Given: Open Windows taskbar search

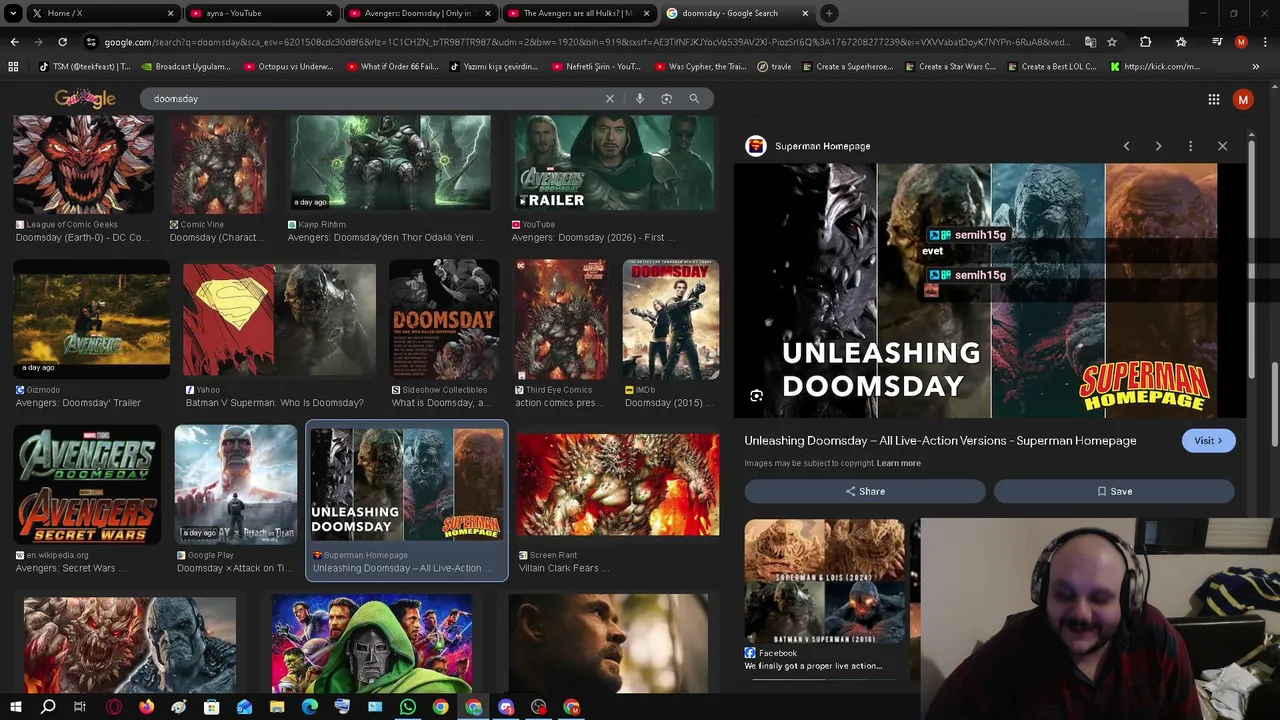Looking at the screenshot, I should [x=48, y=707].
